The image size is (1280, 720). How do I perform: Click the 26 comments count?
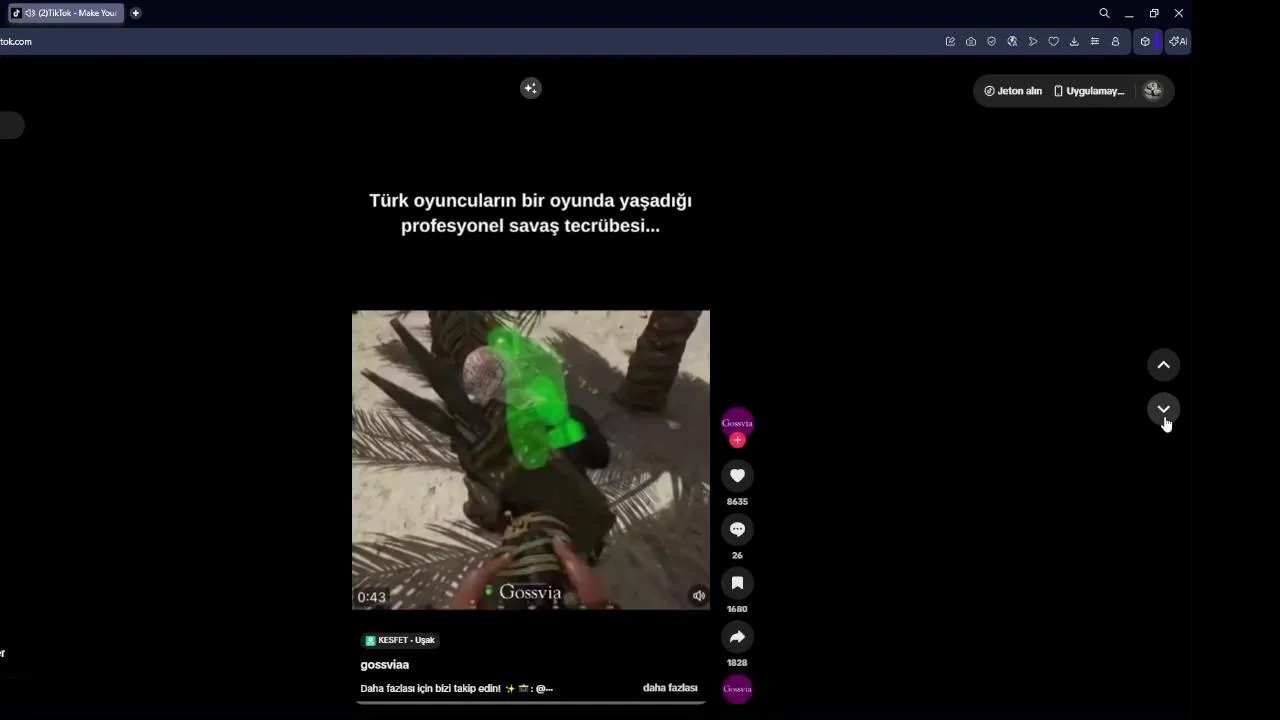point(737,556)
